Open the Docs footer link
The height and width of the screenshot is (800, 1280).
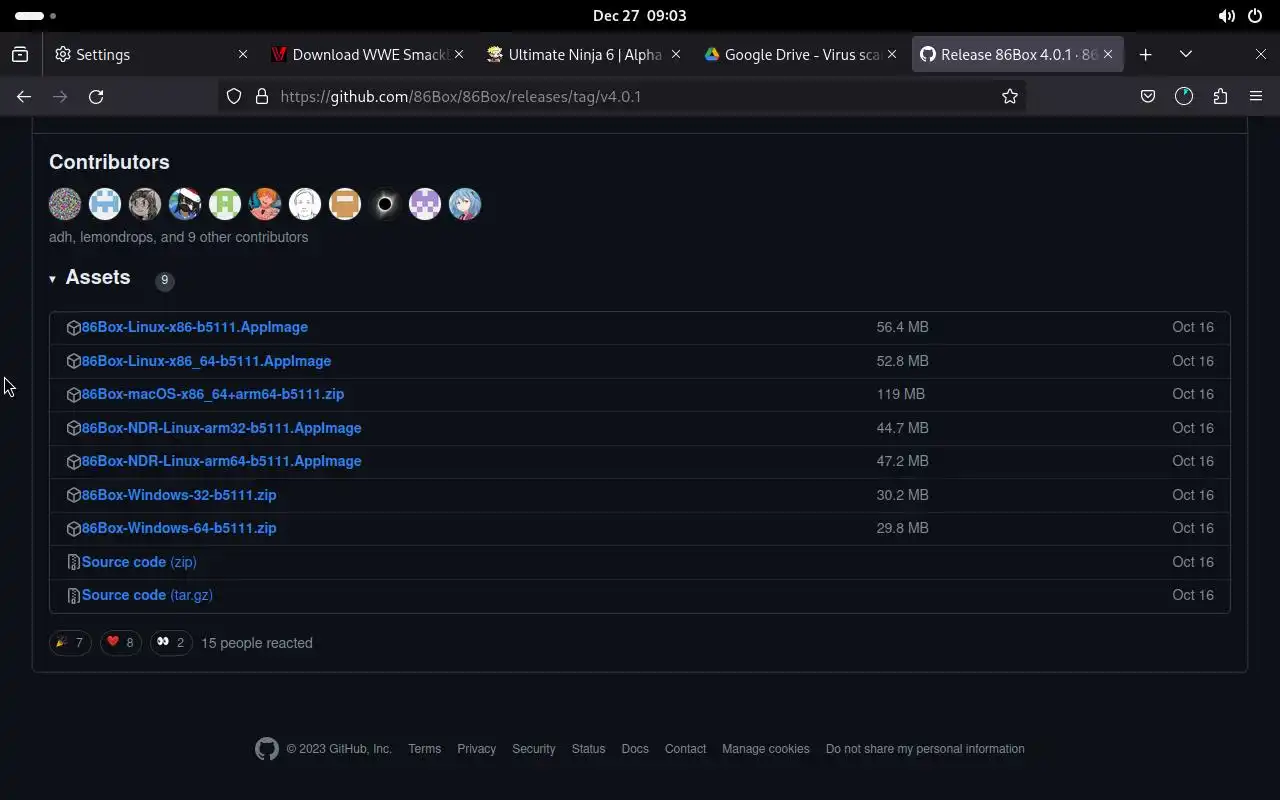click(x=635, y=749)
